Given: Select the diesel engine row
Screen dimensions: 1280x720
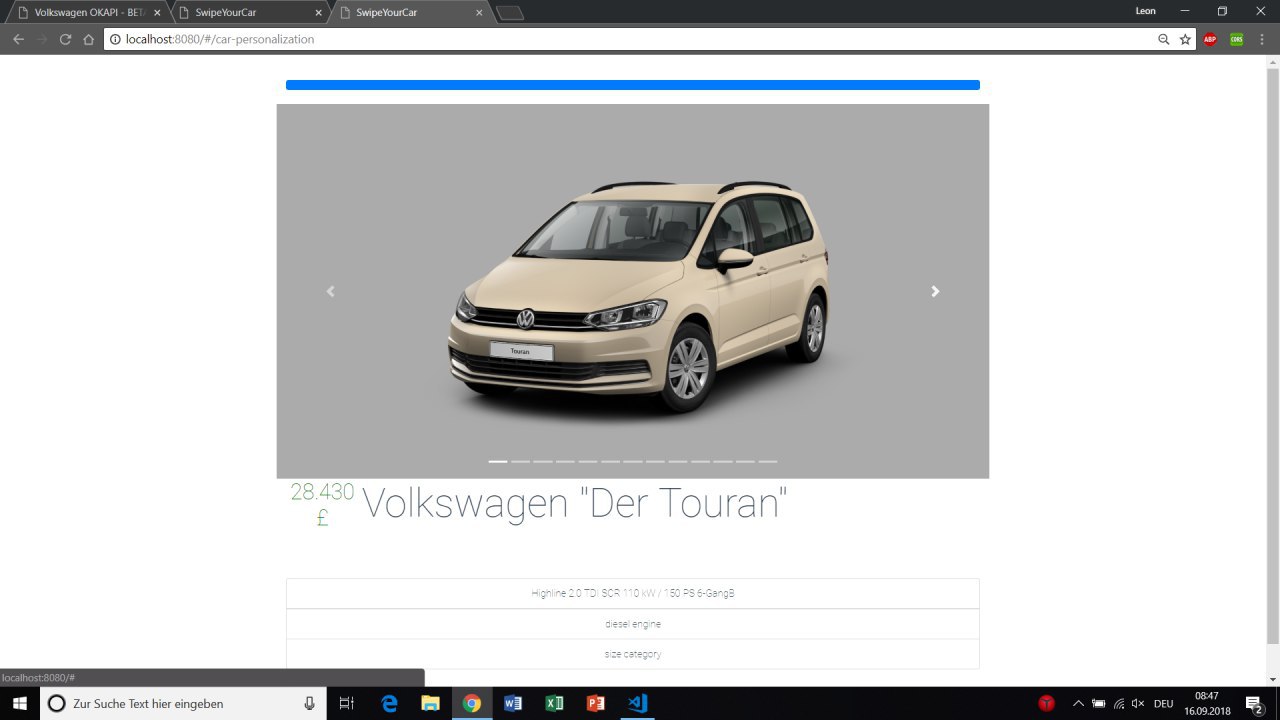Looking at the screenshot, I should click(633, 624).
